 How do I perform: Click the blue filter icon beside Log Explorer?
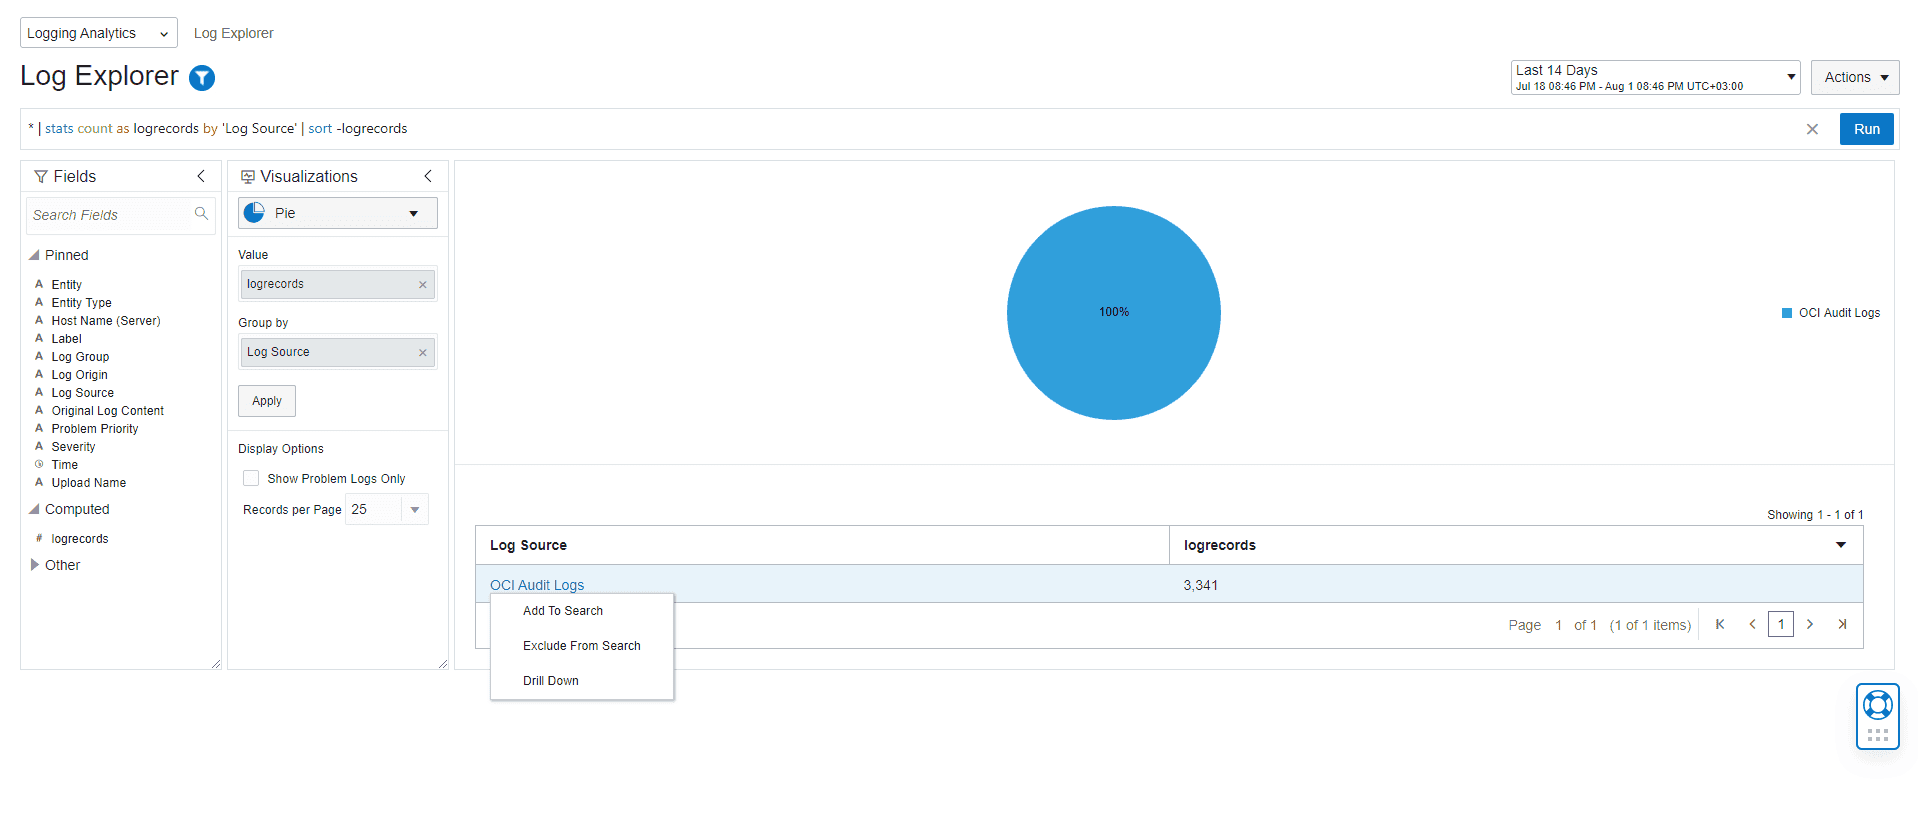point(202,78)
